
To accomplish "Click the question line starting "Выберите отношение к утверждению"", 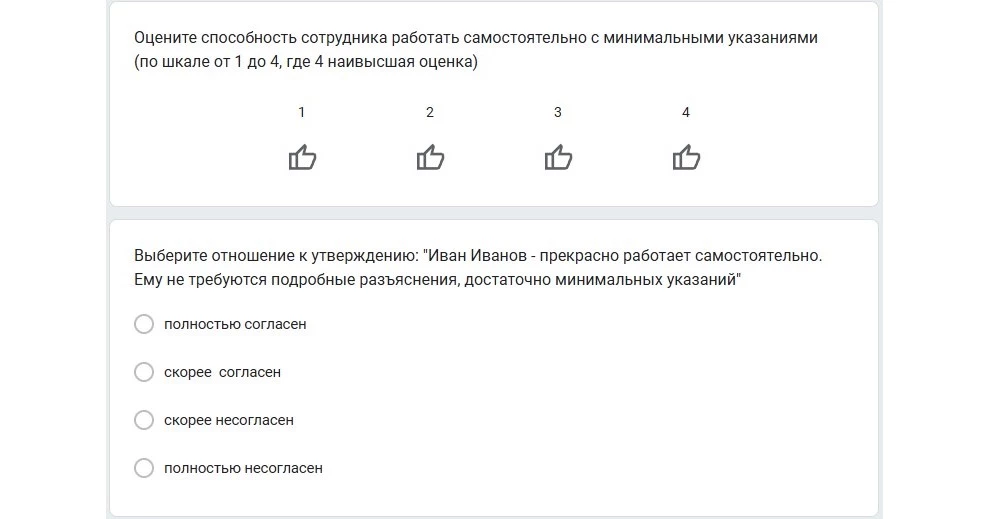I will [478, 256].
